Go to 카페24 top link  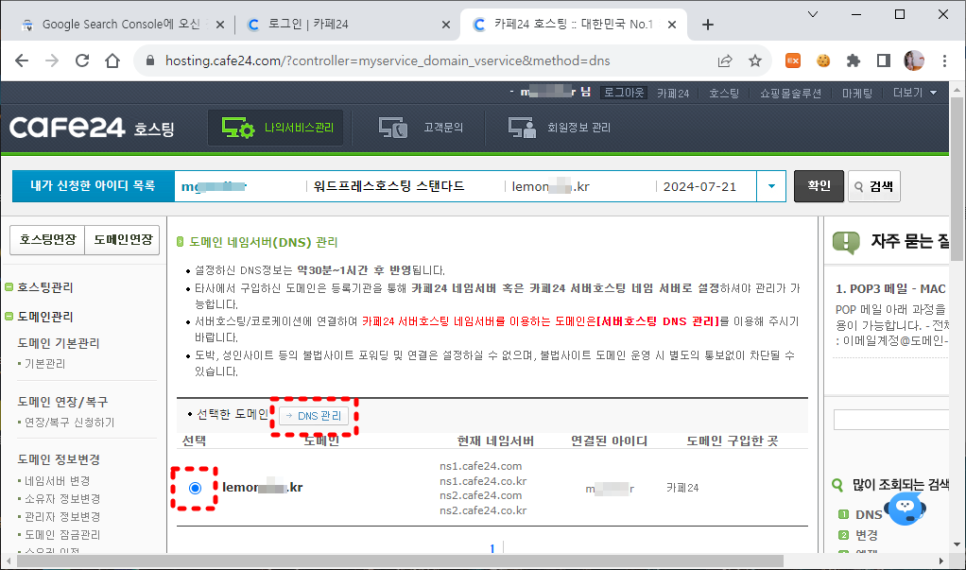(x=673, y=93)
